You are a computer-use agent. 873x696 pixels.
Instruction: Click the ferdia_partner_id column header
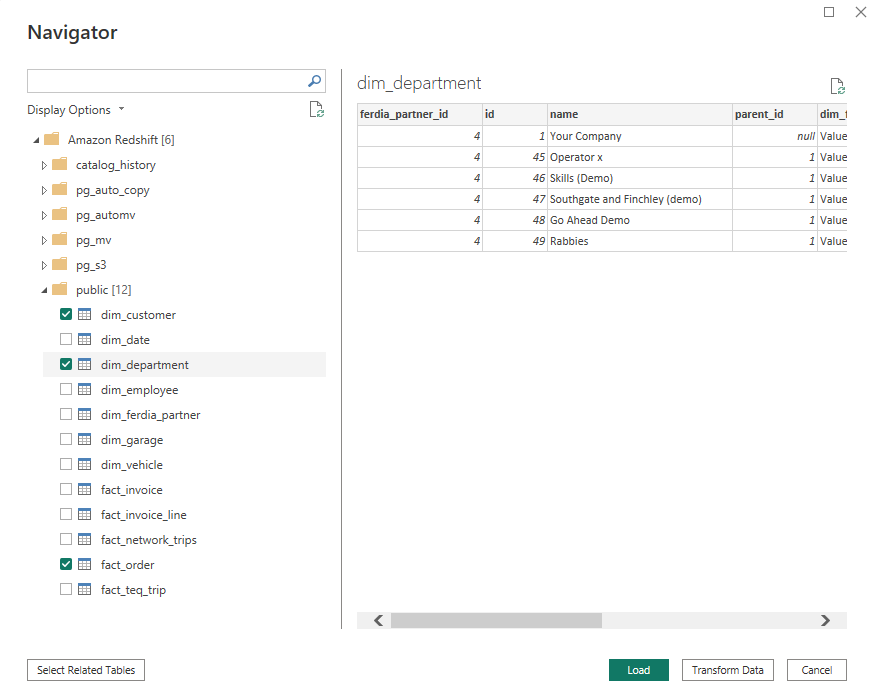click(x=420, y=114)
